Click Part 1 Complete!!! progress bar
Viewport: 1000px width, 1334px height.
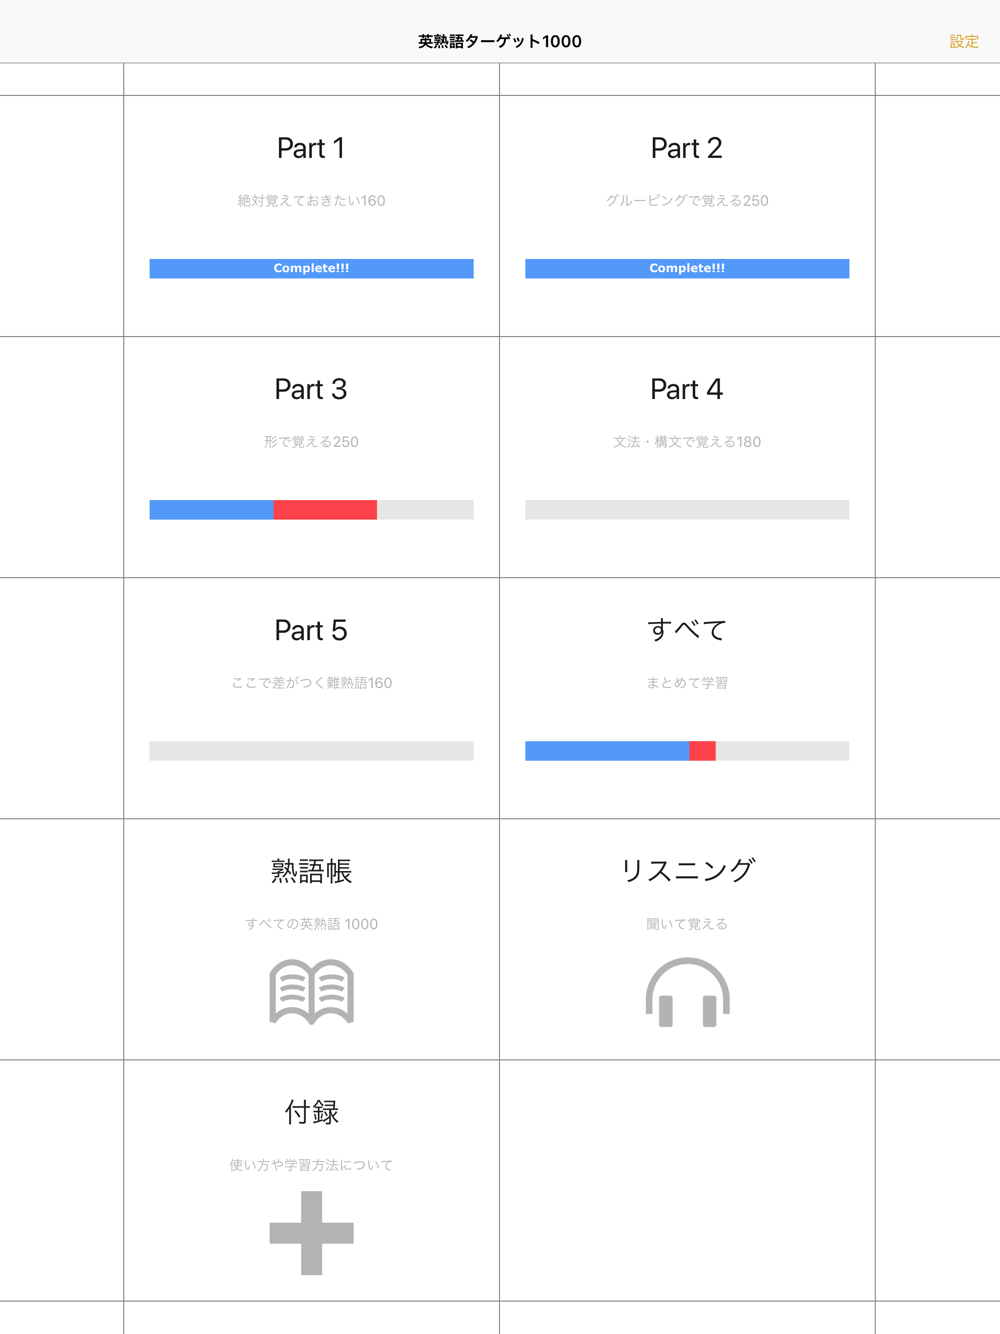[311, 268]
